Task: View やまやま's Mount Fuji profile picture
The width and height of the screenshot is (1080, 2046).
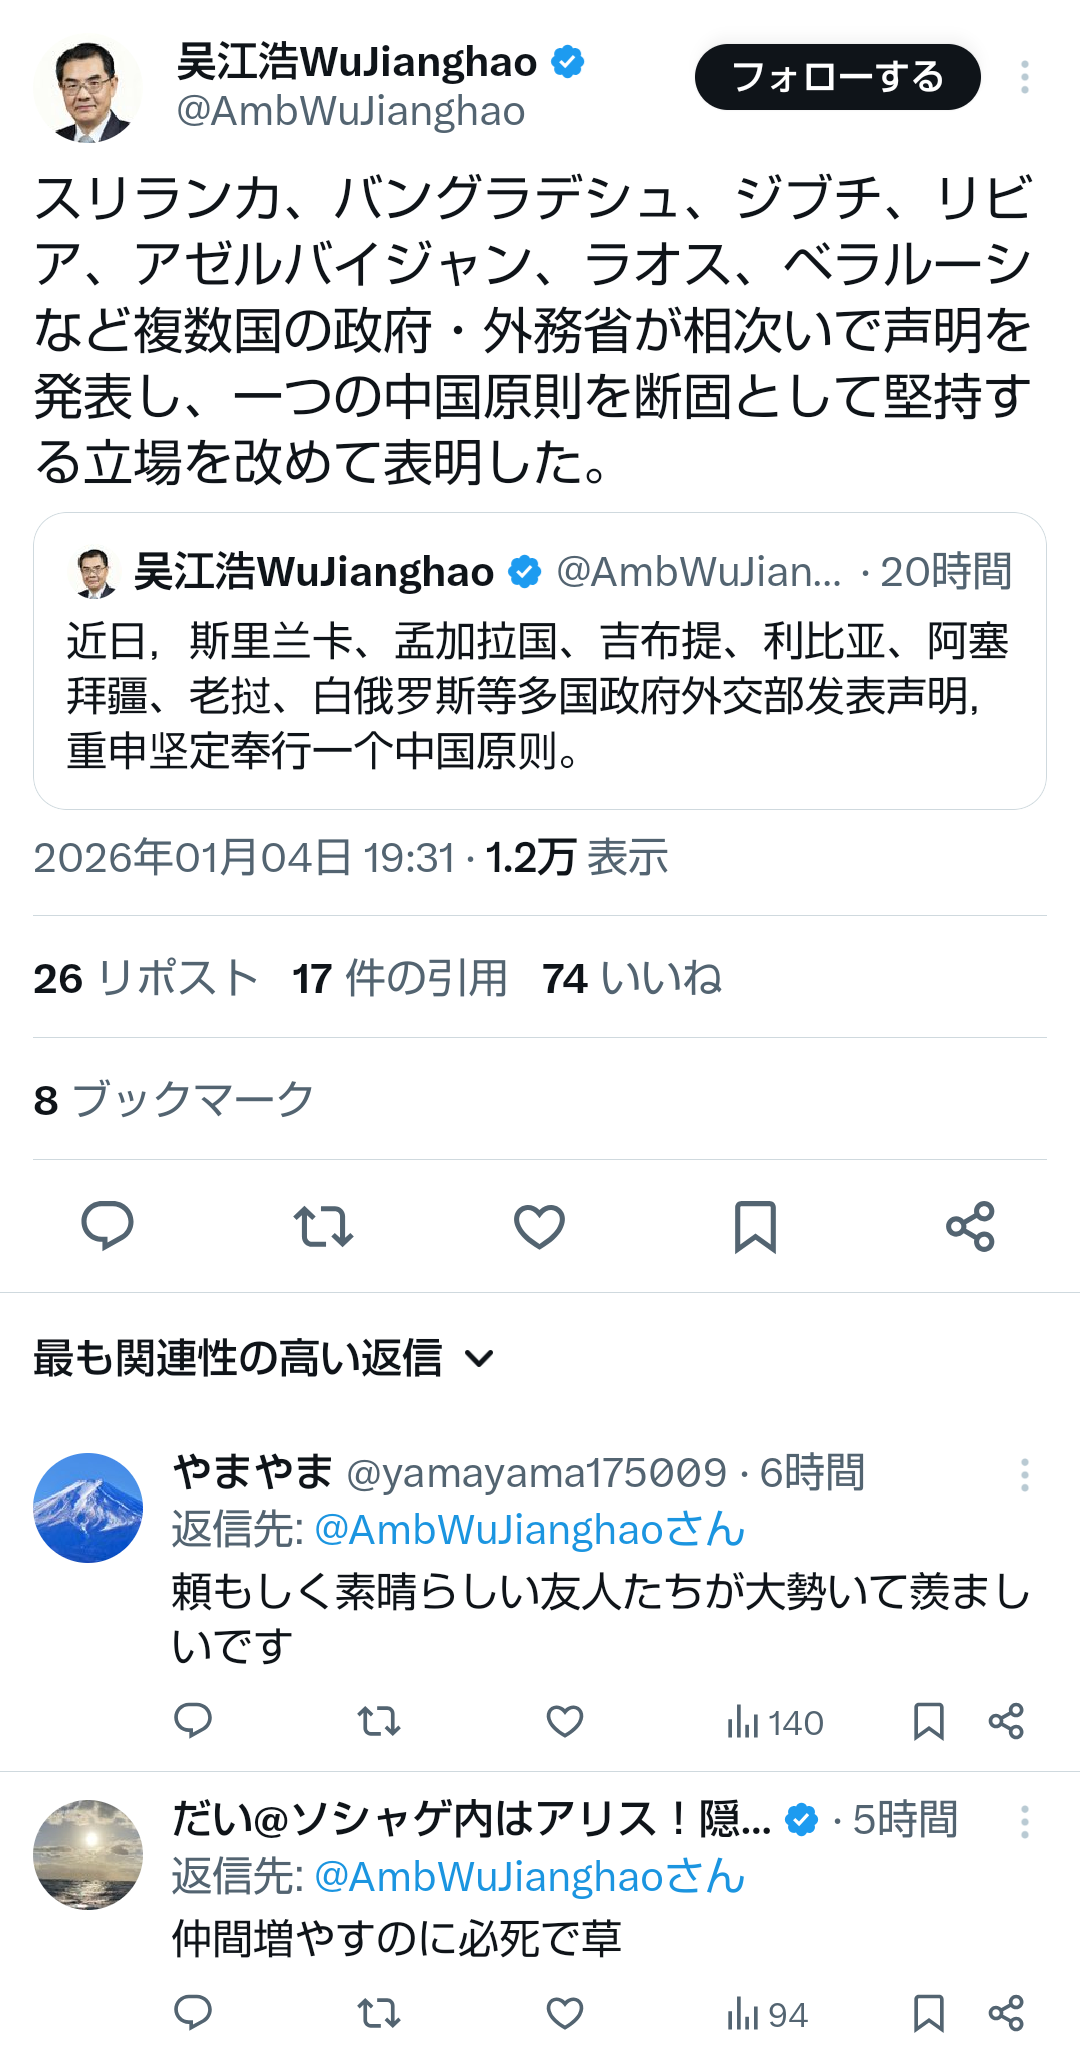Action: coord(88,1507)
